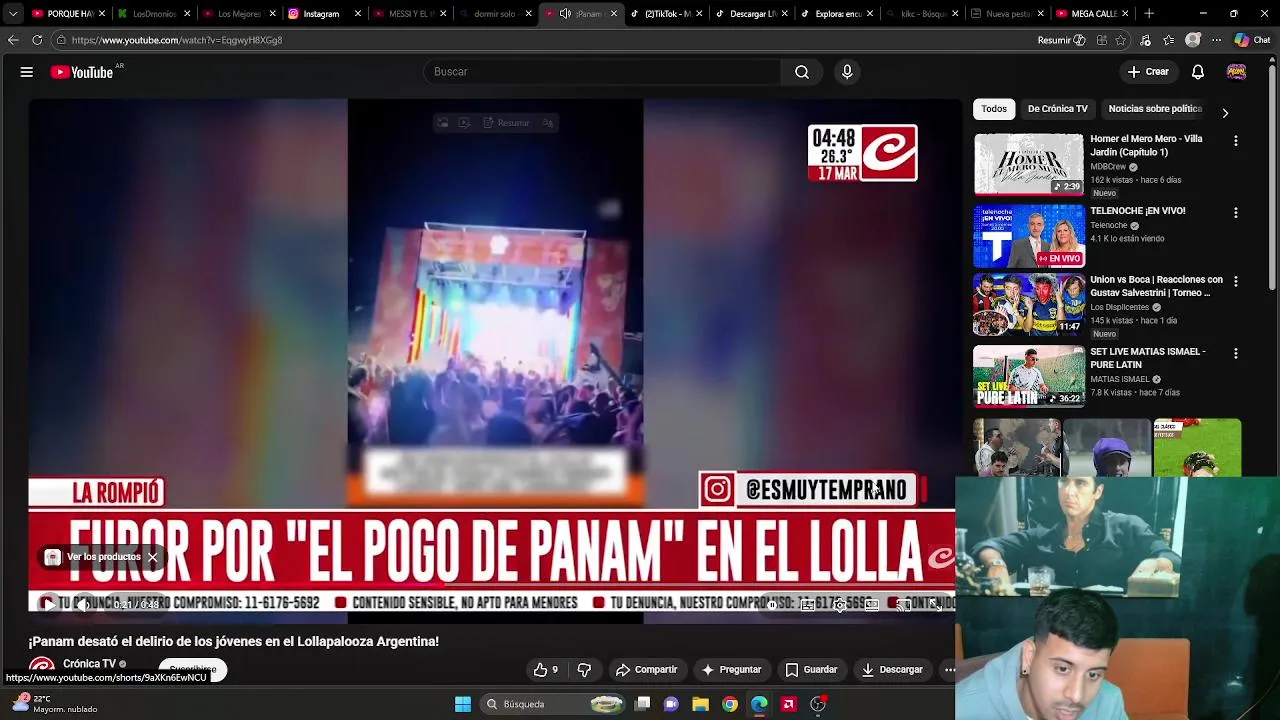Show more filter chips with the arrow
1280x720 pixels.
pos(1225,113)
